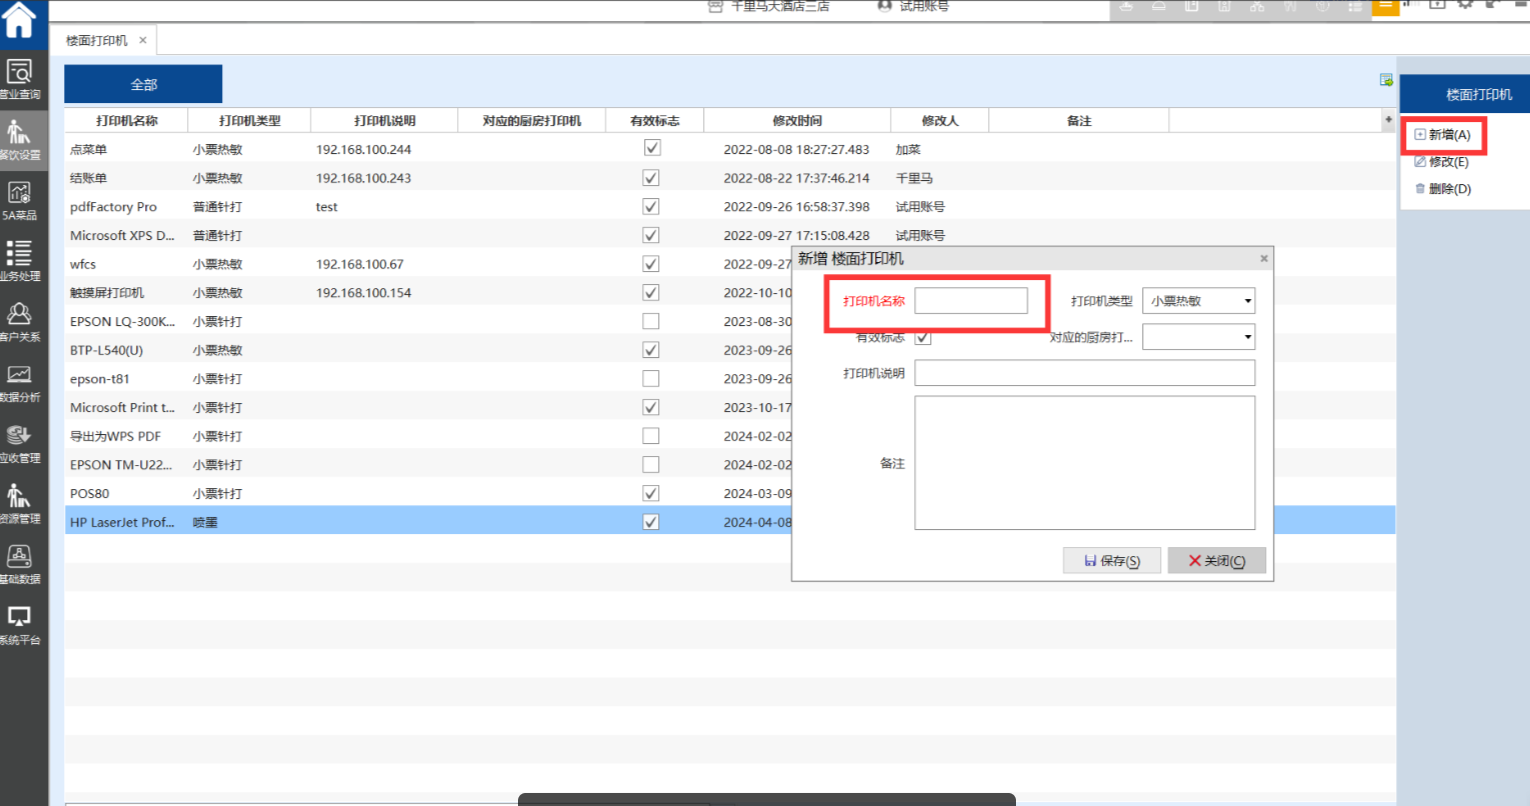Screen dimensions: 1530x806
Task: Open 5A菜品 from the sidebar
Action: click(20, 200)
